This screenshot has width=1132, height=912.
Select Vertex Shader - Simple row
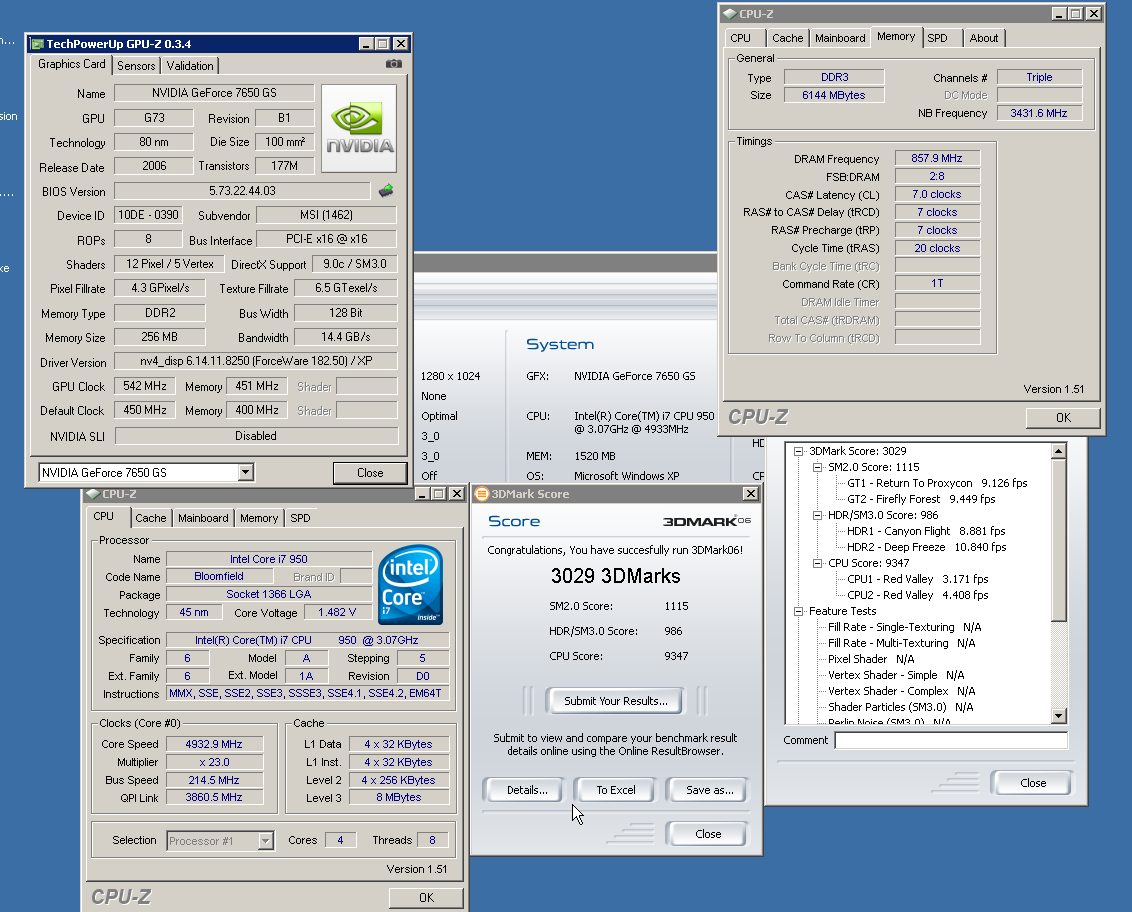coord(896,675)
